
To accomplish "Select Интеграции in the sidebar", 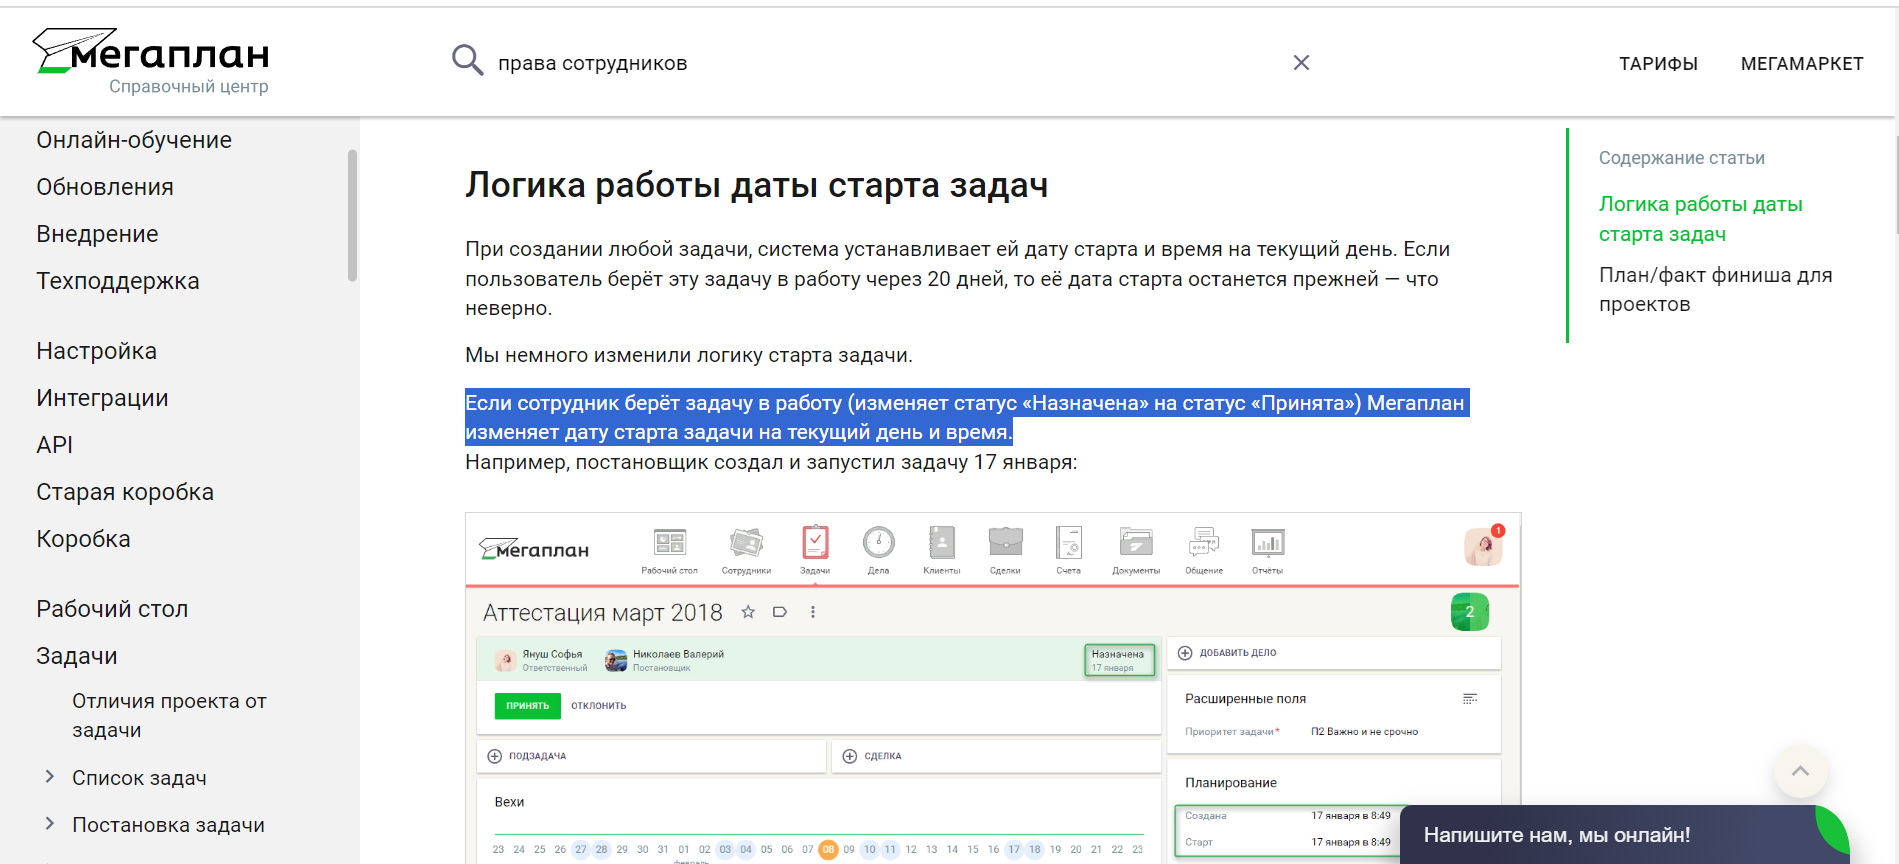I will click(102, 398).
